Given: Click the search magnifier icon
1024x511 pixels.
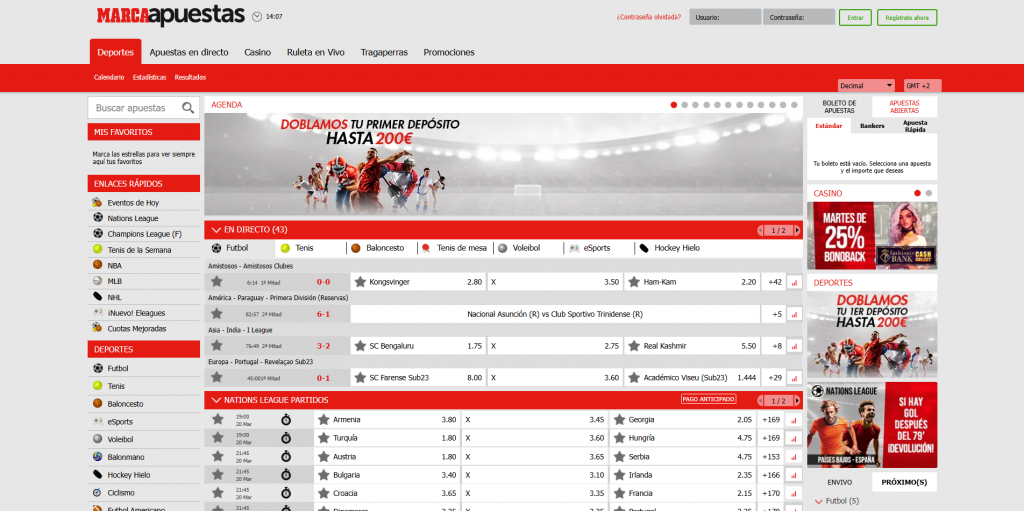Looking at the screenshot, I should (188, 108).
